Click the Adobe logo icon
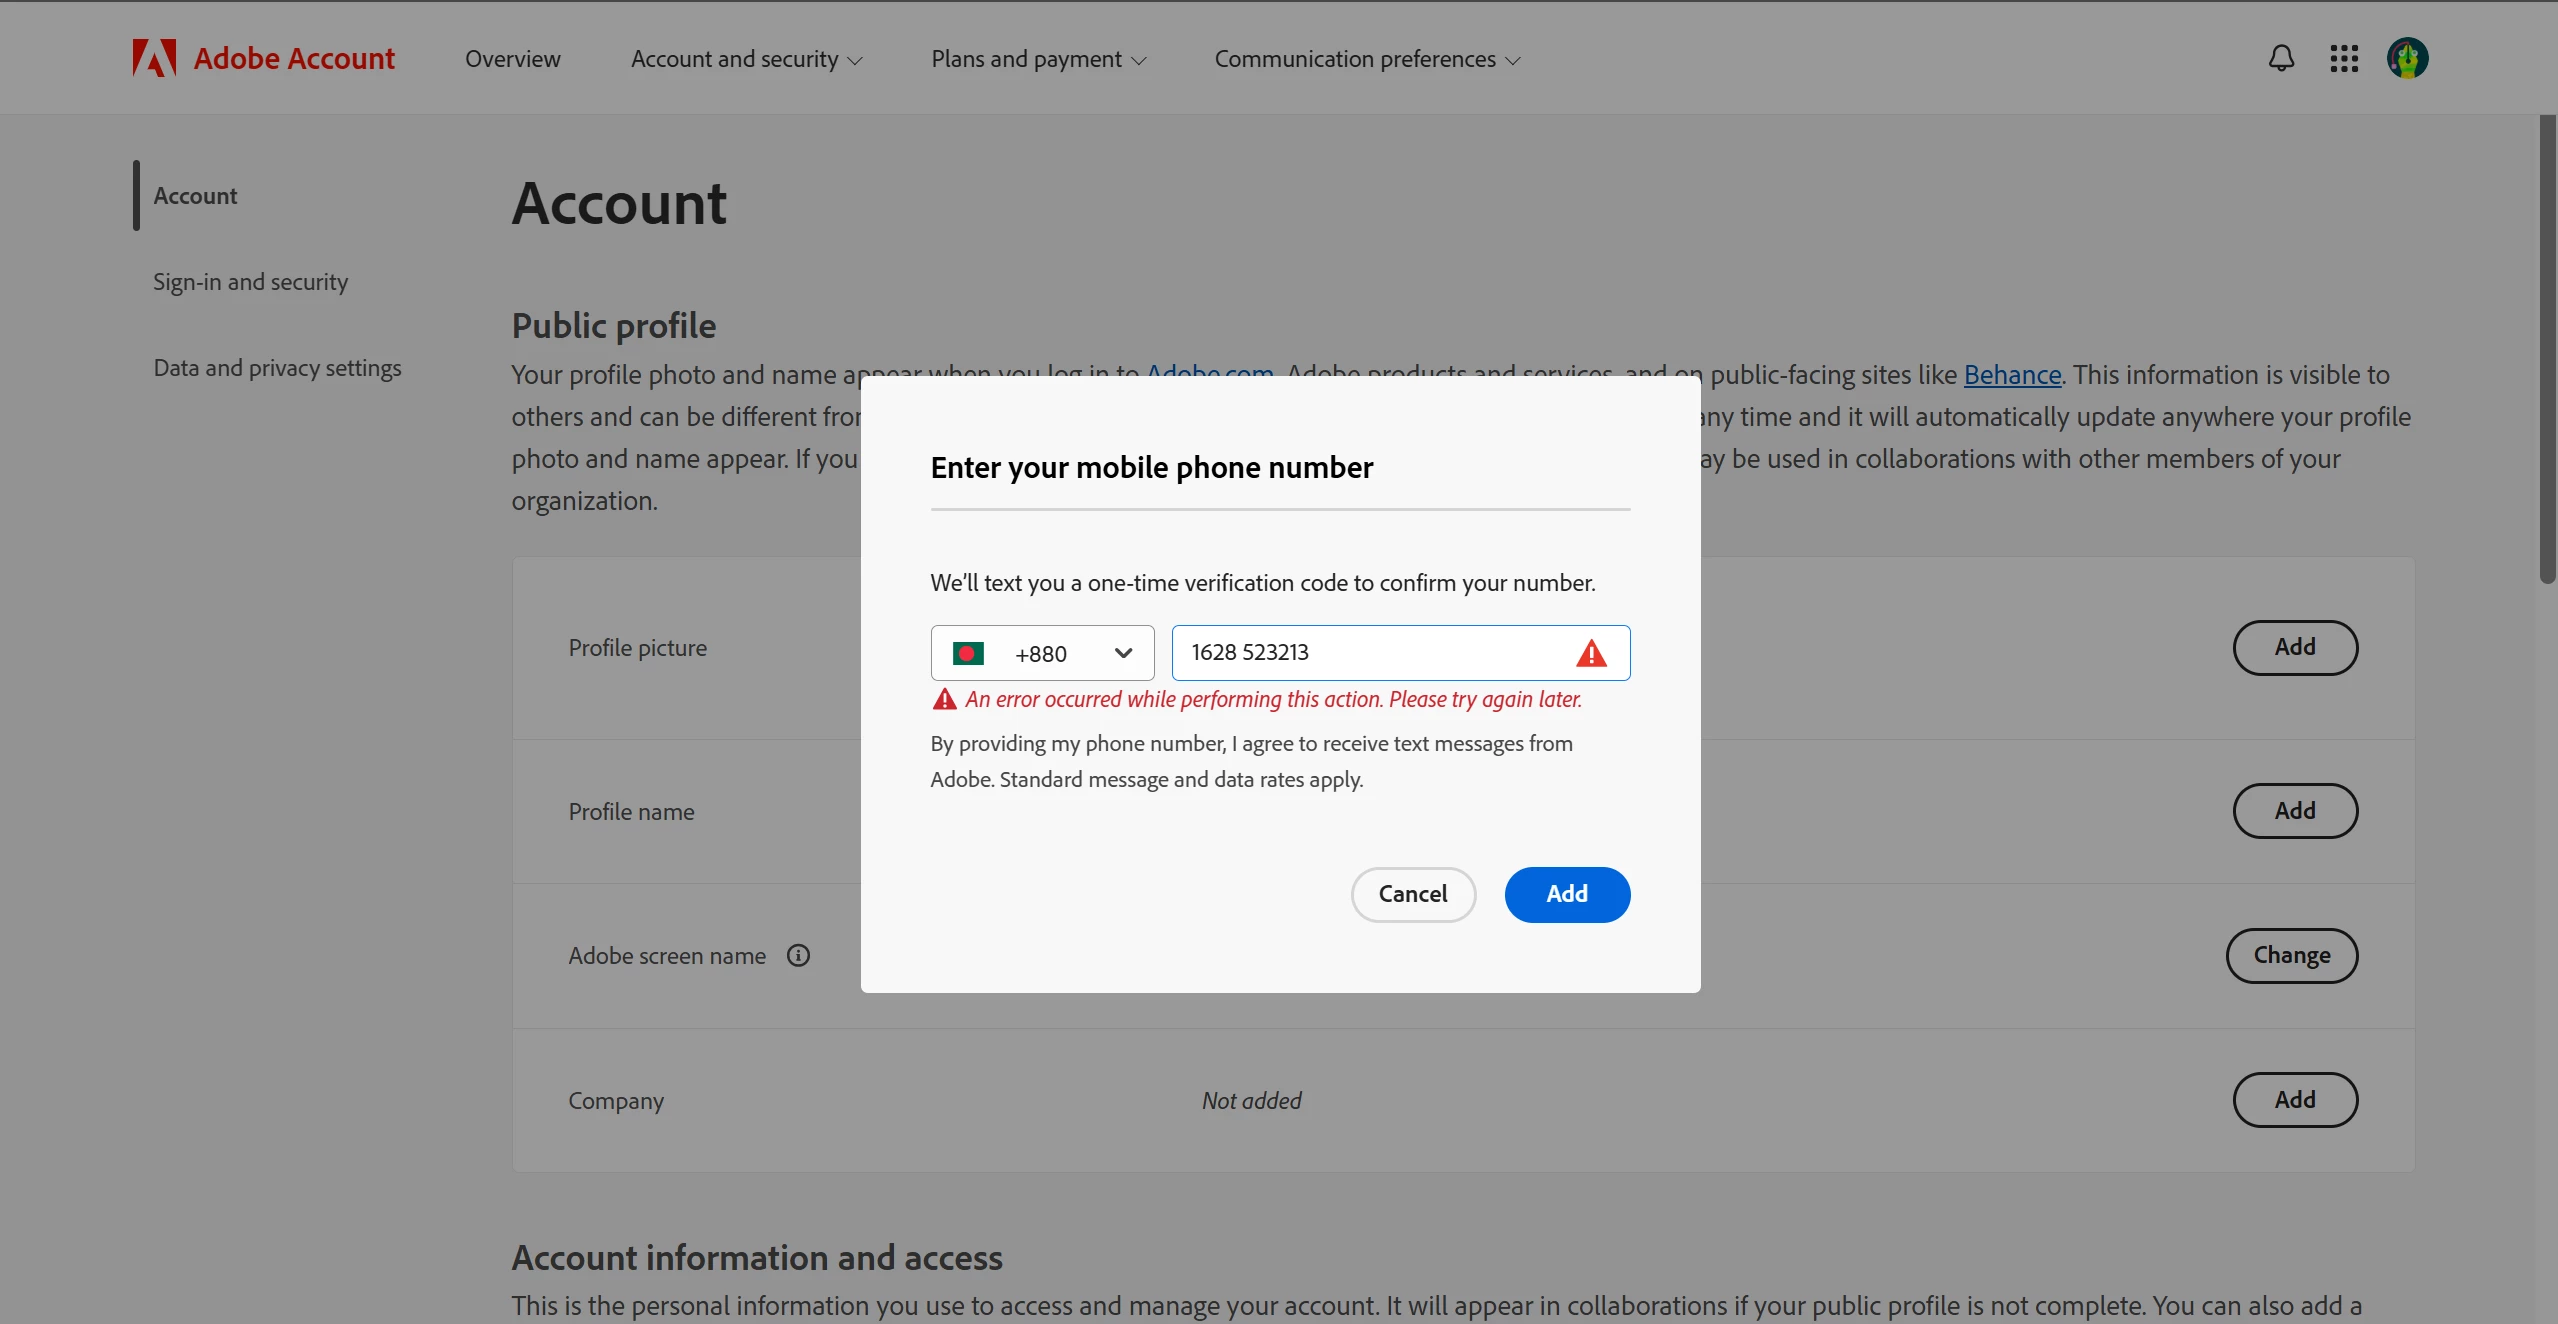 click(154, 58)
